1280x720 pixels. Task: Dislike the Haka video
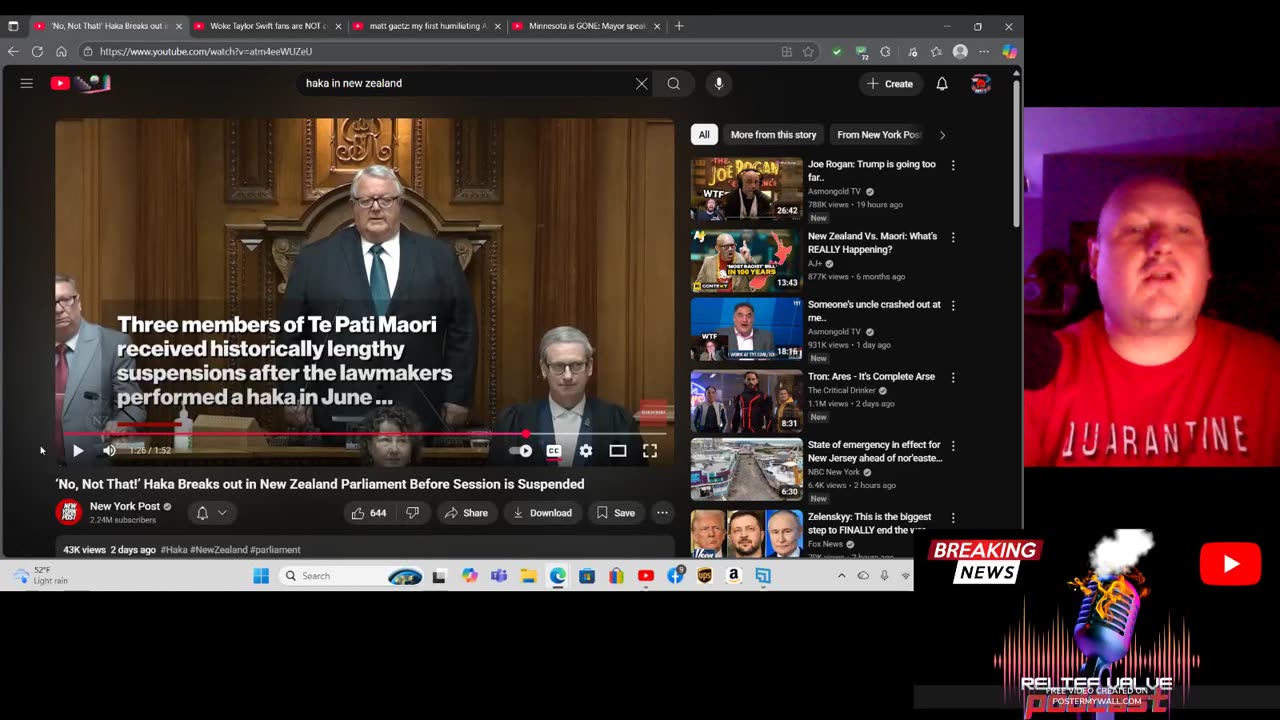412,513
